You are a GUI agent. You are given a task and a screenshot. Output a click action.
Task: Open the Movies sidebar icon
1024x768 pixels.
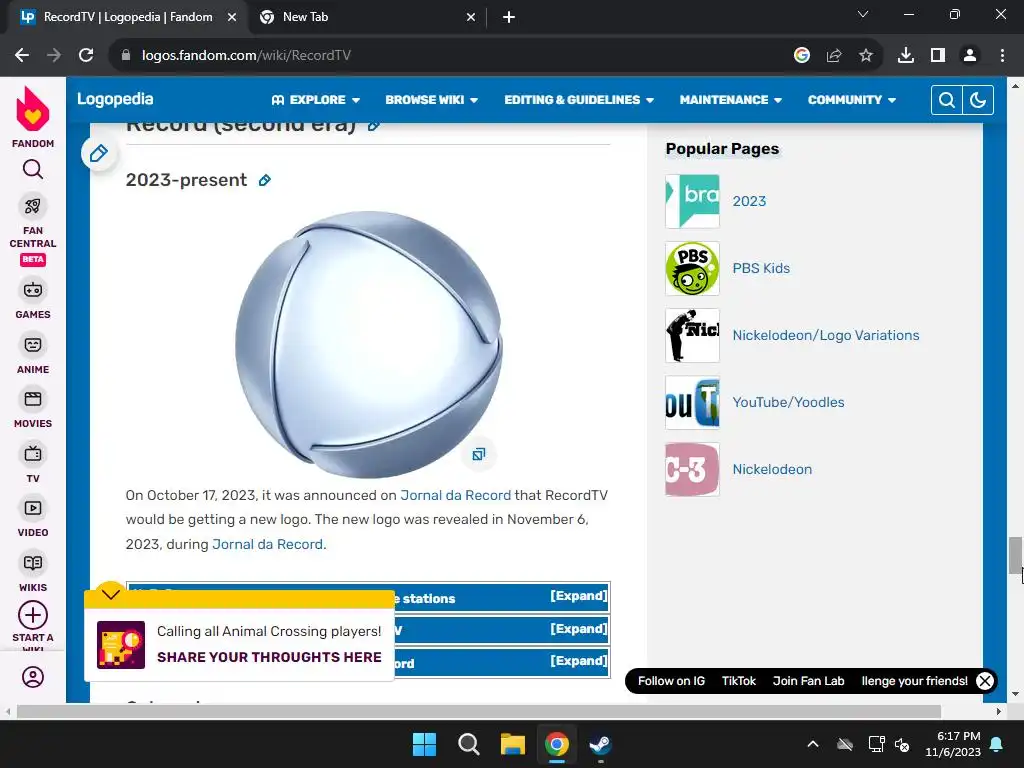33,399
